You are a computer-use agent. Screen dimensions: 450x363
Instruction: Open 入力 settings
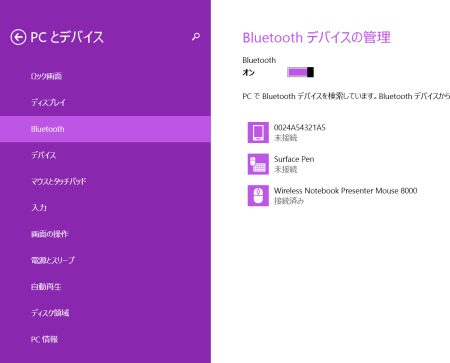(x=105, y=208)
